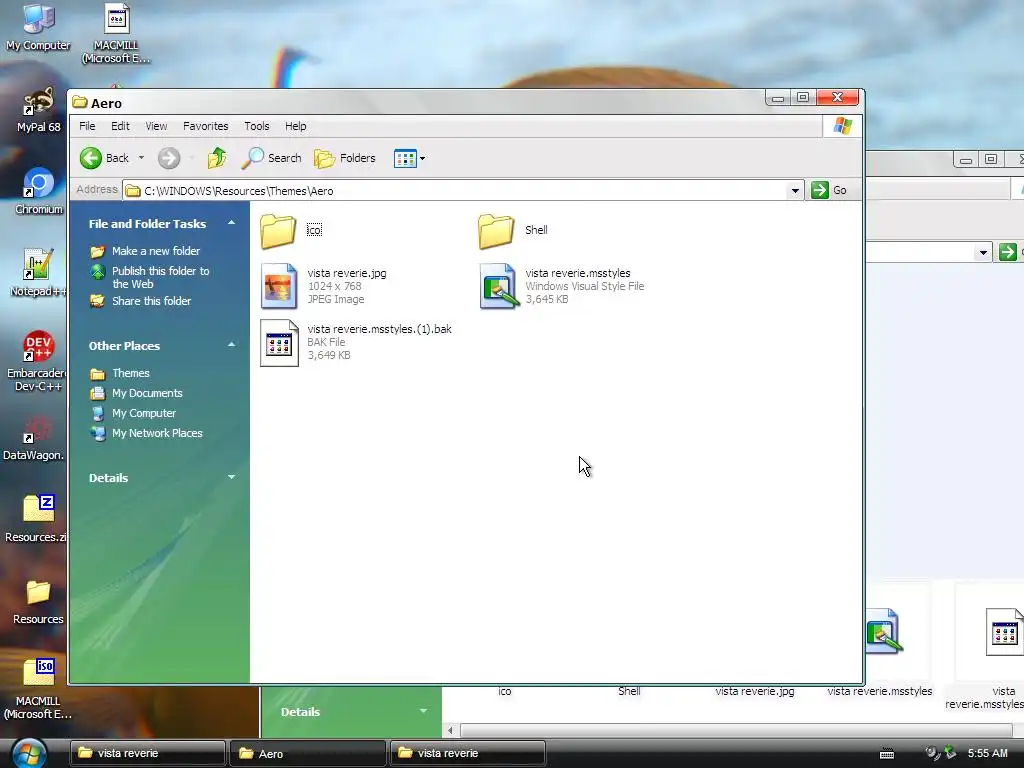
Task: Select MyPal 68 desktop shortcut
Action: [39, 110]
